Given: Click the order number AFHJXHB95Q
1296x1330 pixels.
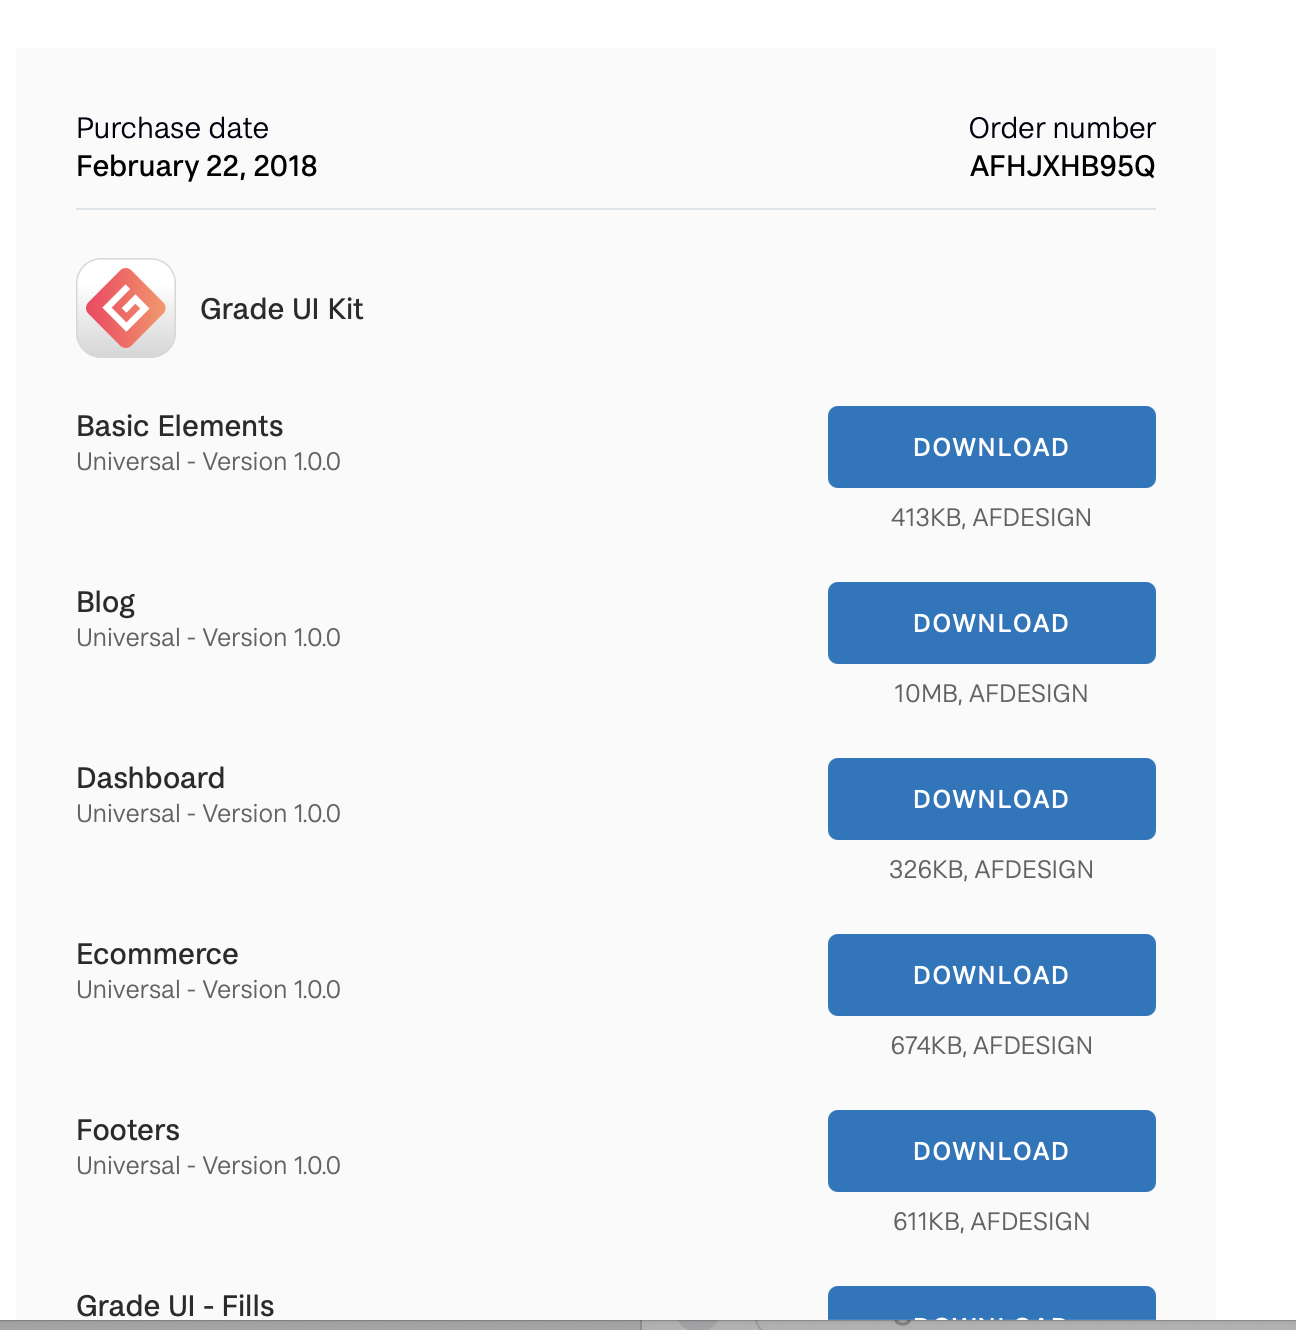Looking at the screenshot, I should [1062, 166].
